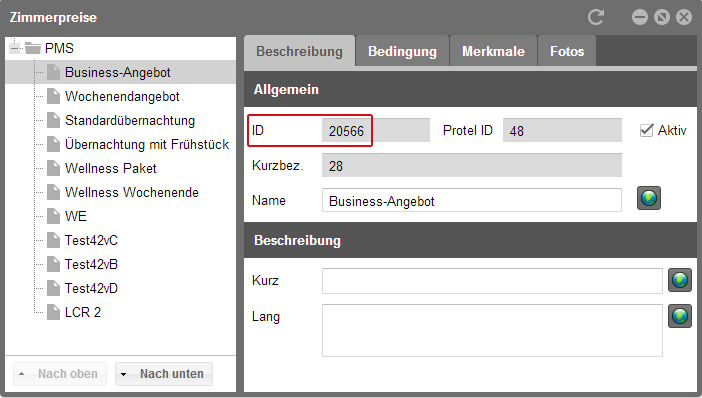Click the Nach unten button
Screen dimensions: 702x398
click(x=164, y=374)
